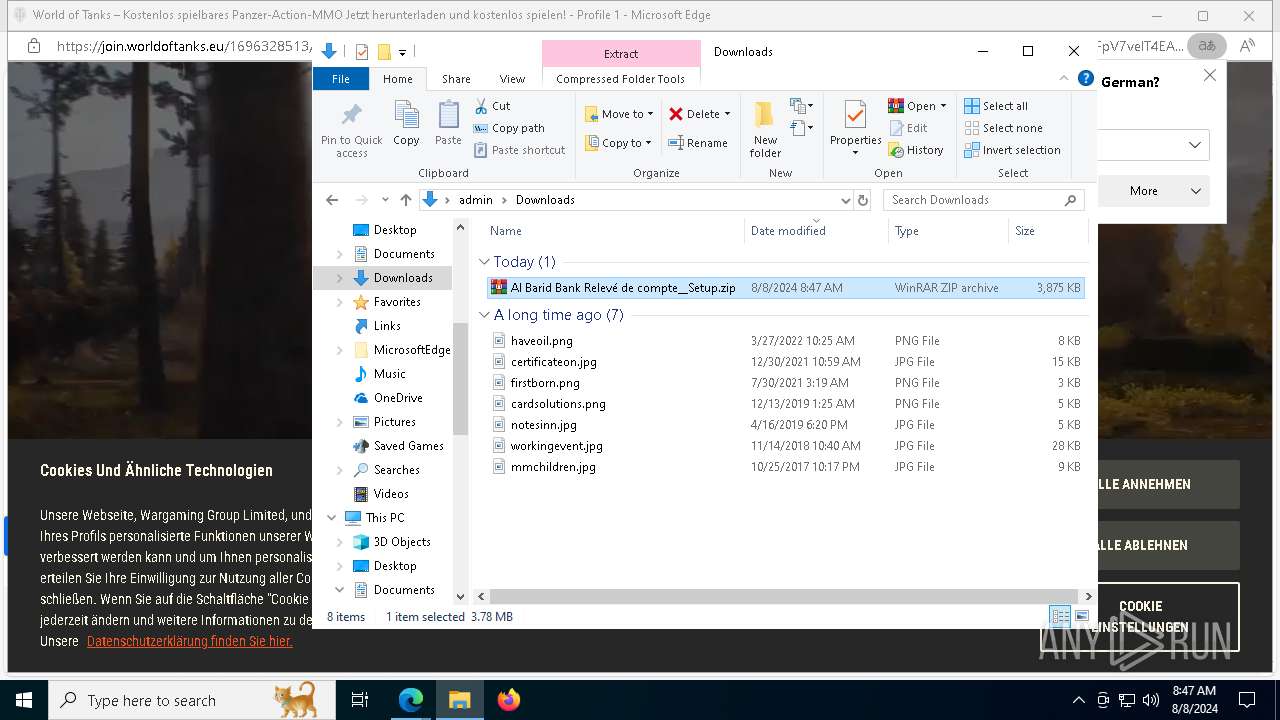Select 3D Objects in the tree
Image resolution: width=1280 pixels, height=720 pixels.
(401, 542)
